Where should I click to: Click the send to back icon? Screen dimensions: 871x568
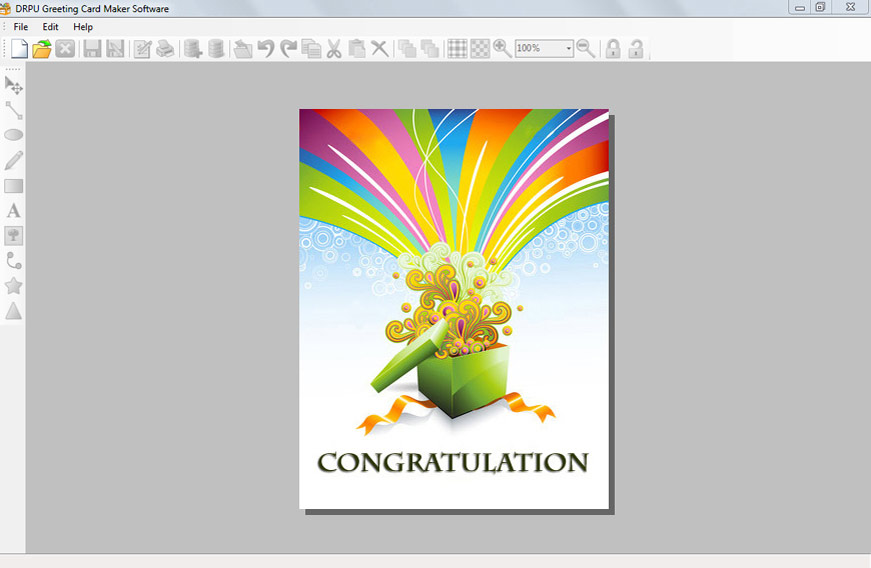coord(430,49)
